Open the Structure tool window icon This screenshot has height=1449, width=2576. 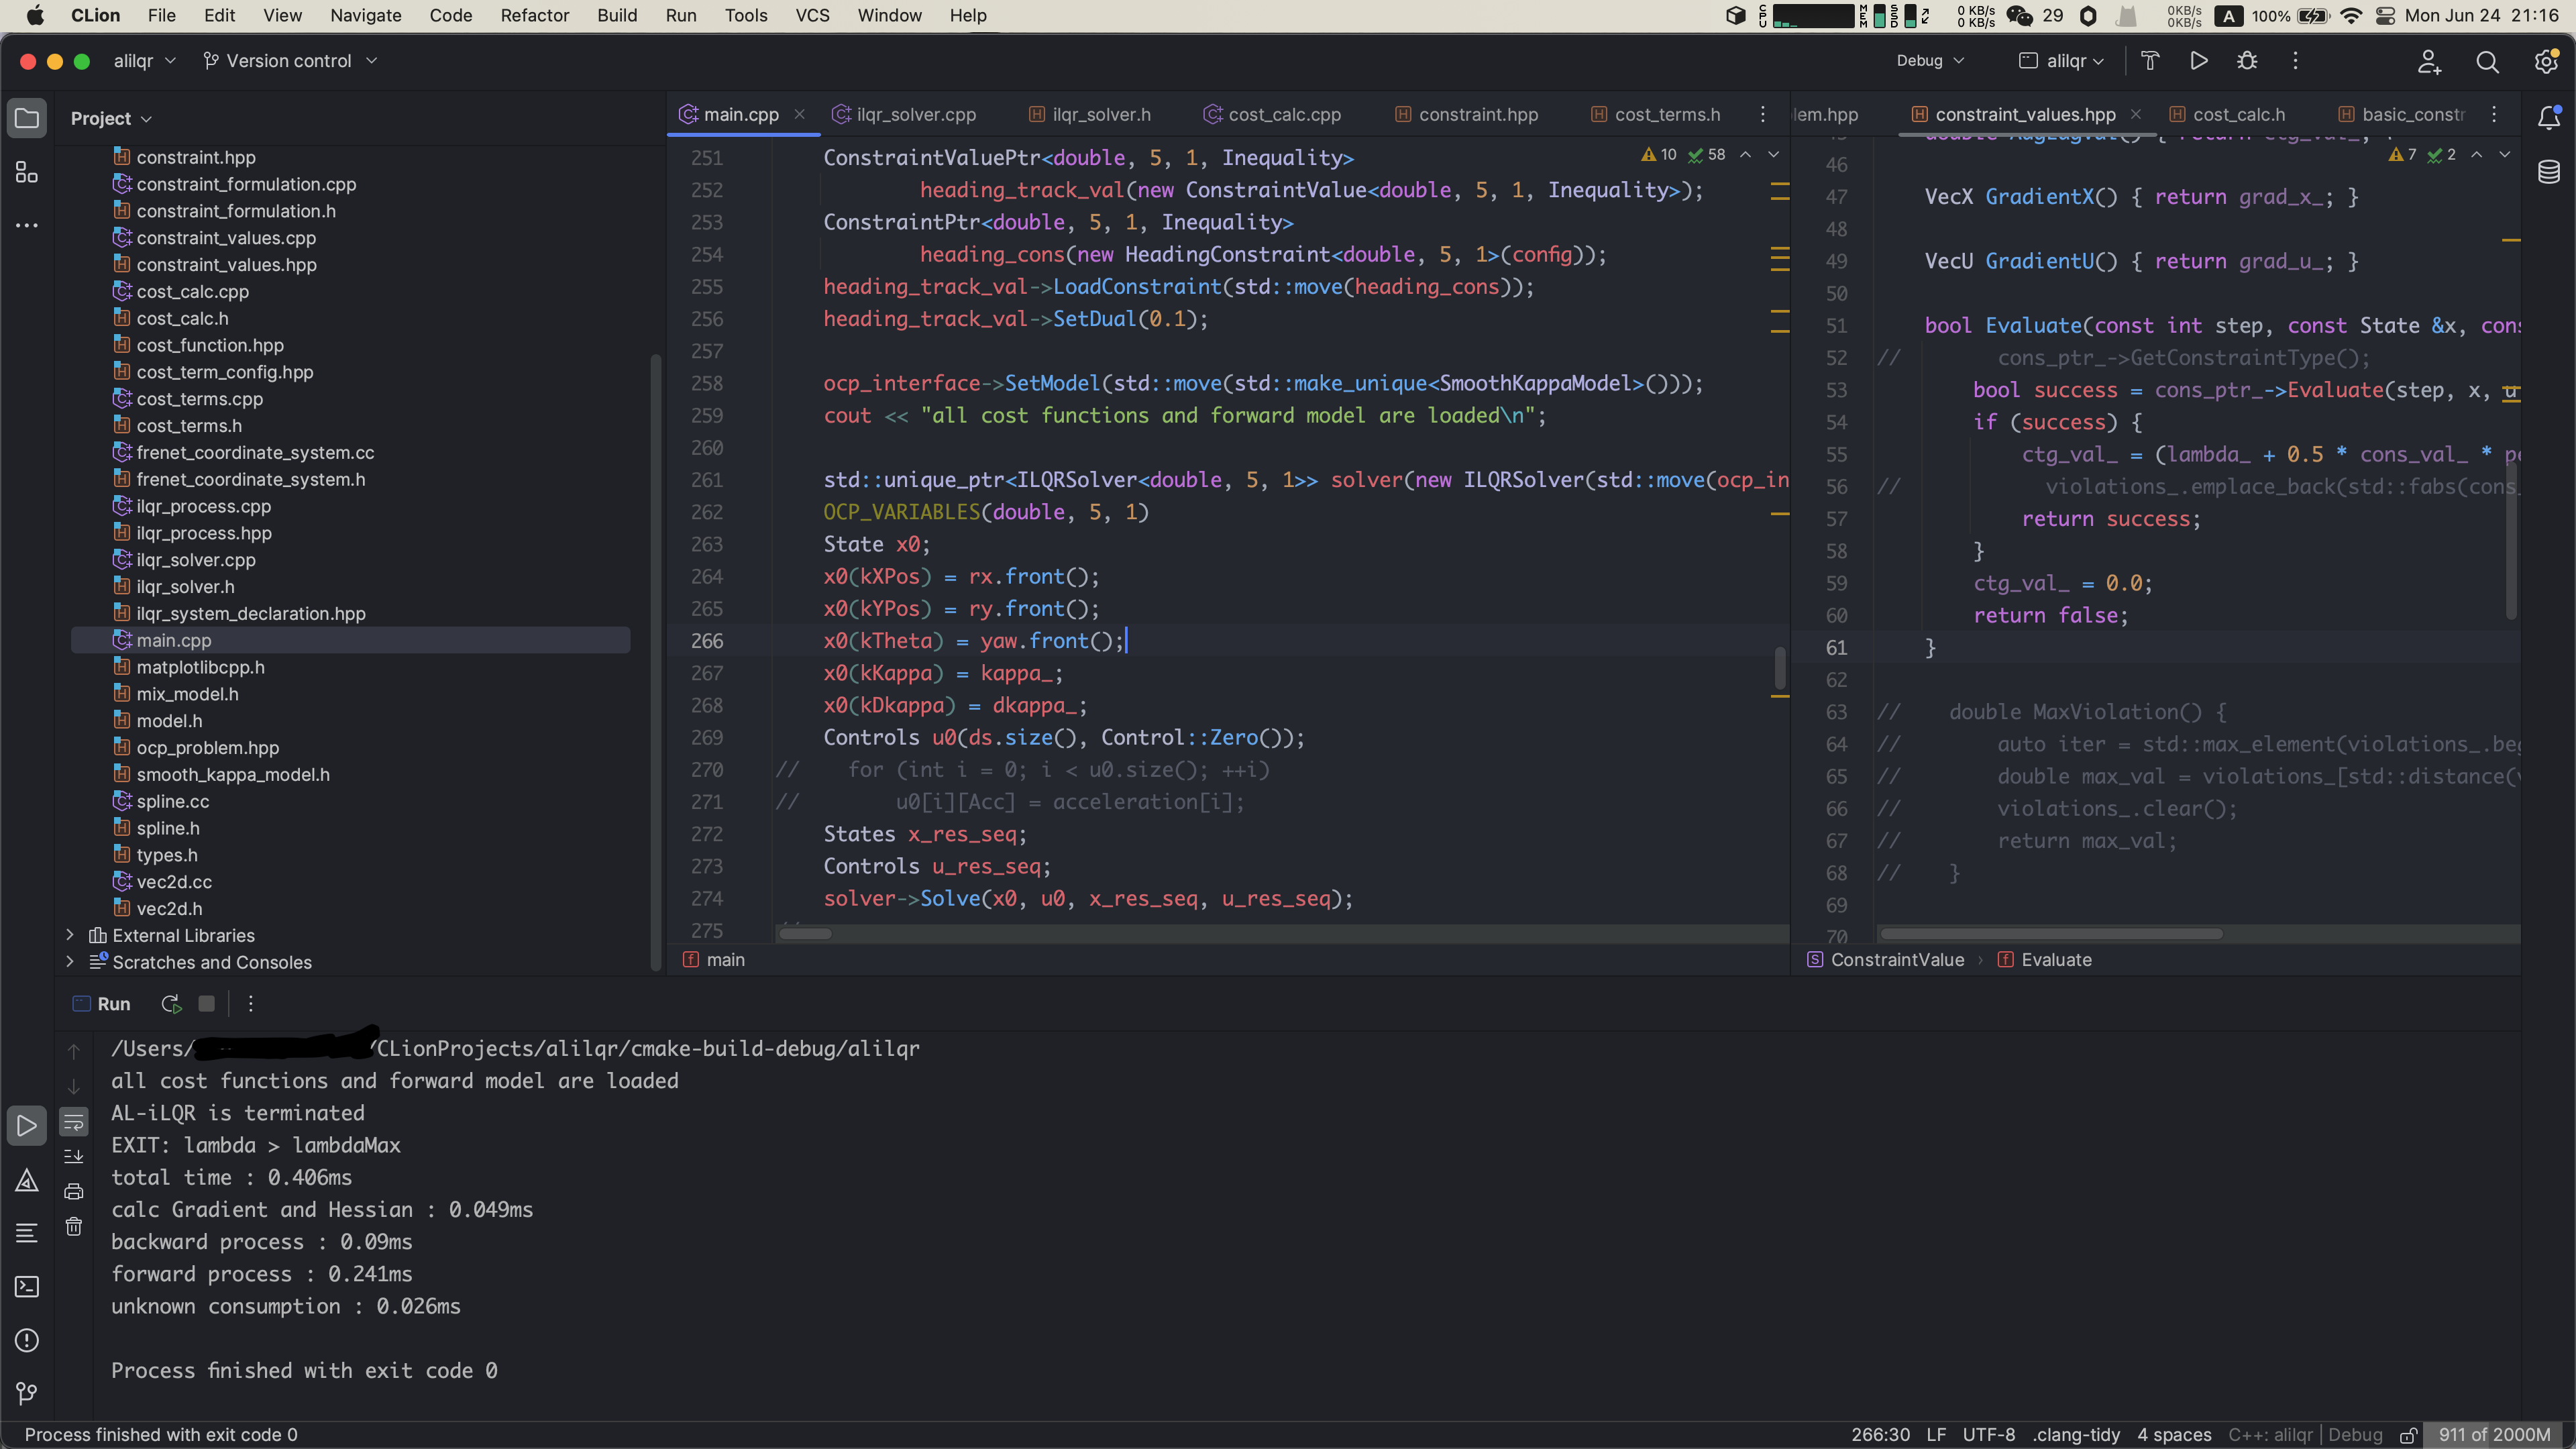pyautogui.click(x=27, y=172)
